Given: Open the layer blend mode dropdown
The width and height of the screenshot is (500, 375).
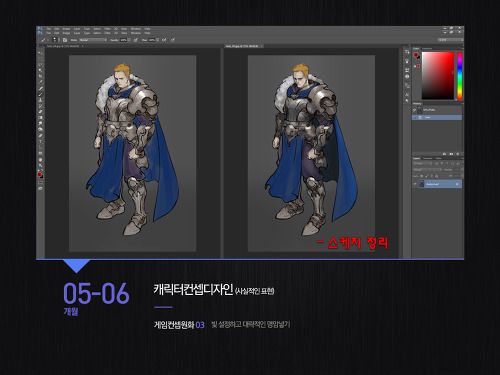Looking at the screenshot, I should pos(427,170).
